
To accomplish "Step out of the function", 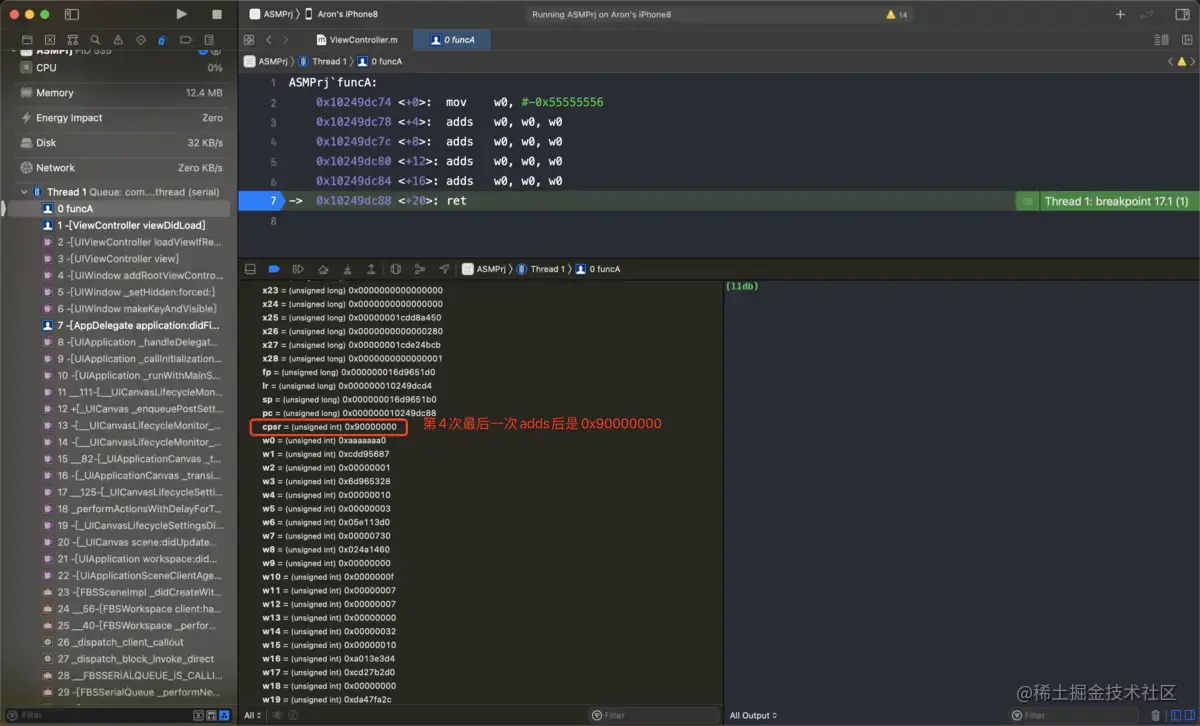I will click(x=371, y=269).
